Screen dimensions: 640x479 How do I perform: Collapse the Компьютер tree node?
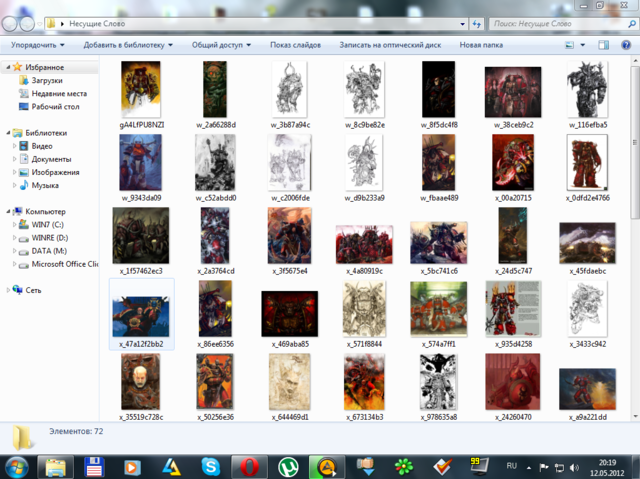tap(8, 211)
